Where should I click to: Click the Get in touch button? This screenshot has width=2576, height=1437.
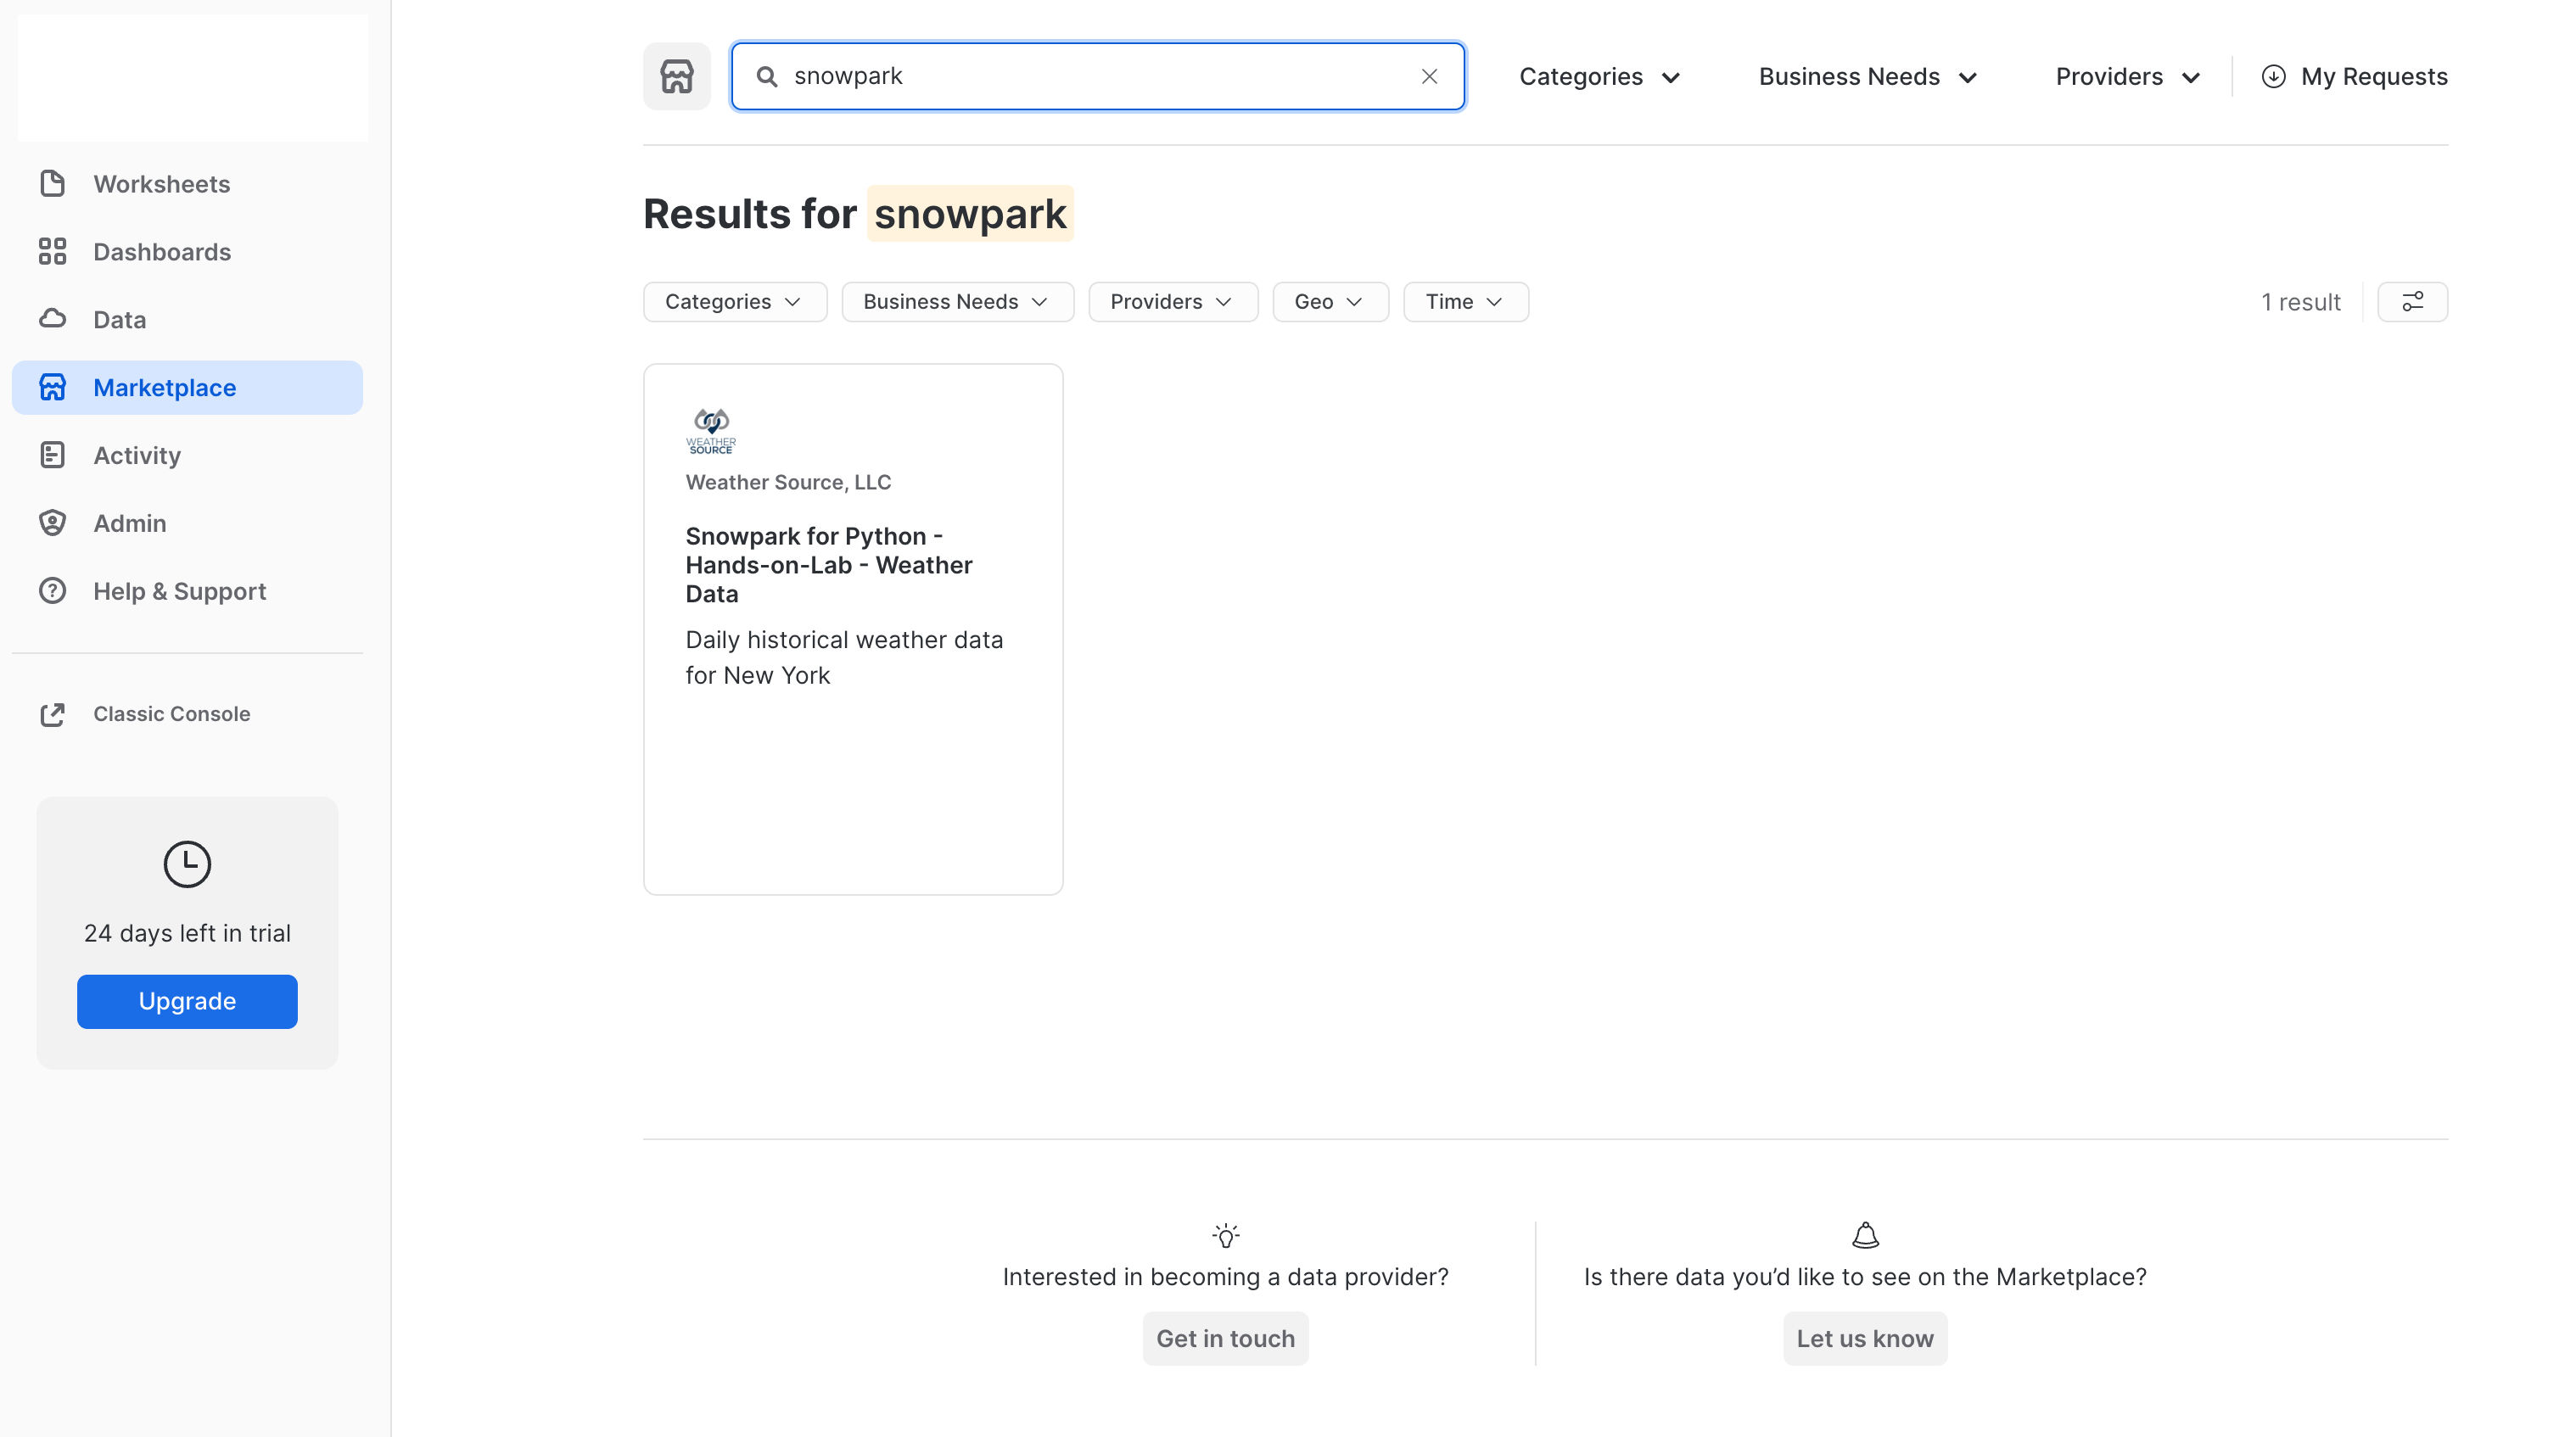pos(1225,1338)
